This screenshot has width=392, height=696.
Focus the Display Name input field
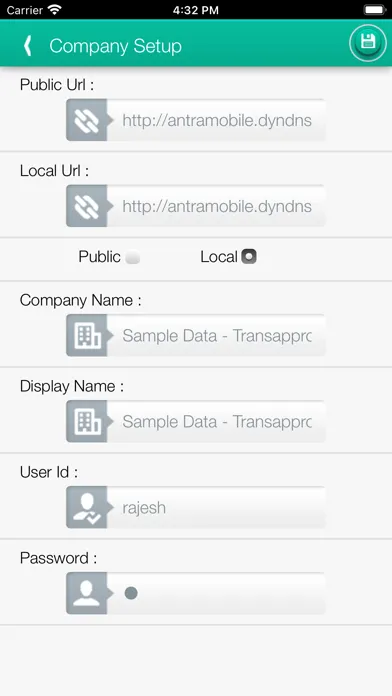coord(216,421)
